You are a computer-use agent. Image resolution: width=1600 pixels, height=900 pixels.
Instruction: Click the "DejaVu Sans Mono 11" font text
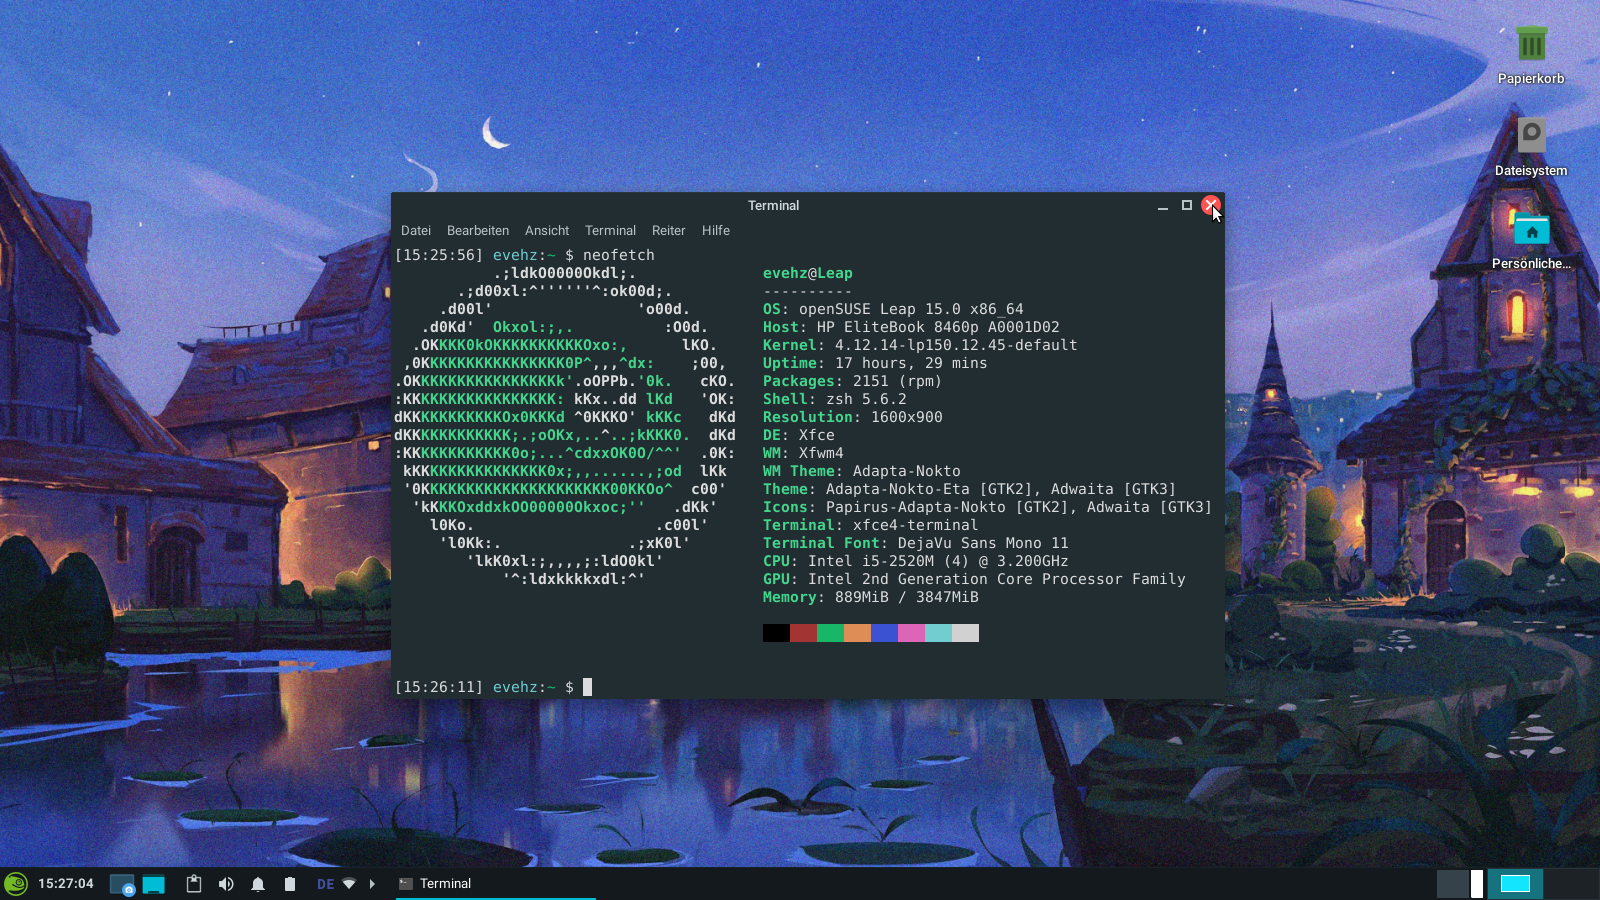[x=983, y=544]
